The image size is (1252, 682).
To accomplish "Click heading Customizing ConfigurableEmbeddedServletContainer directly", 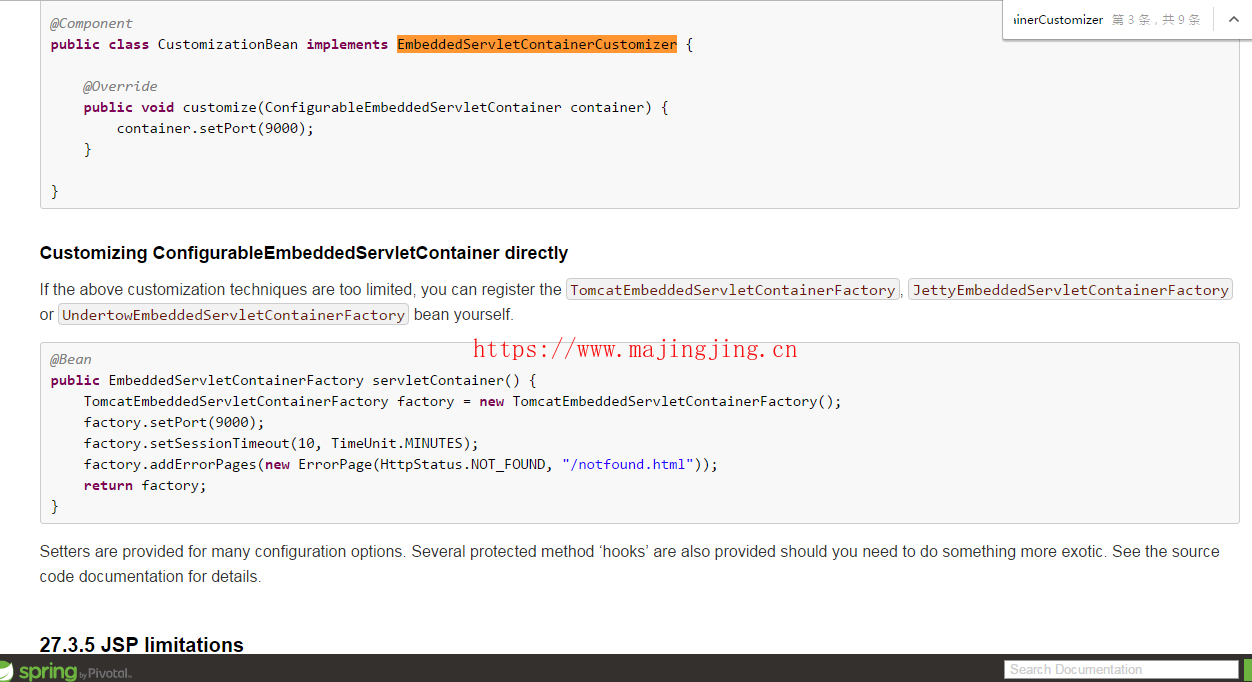I will [x=304, y=253].
